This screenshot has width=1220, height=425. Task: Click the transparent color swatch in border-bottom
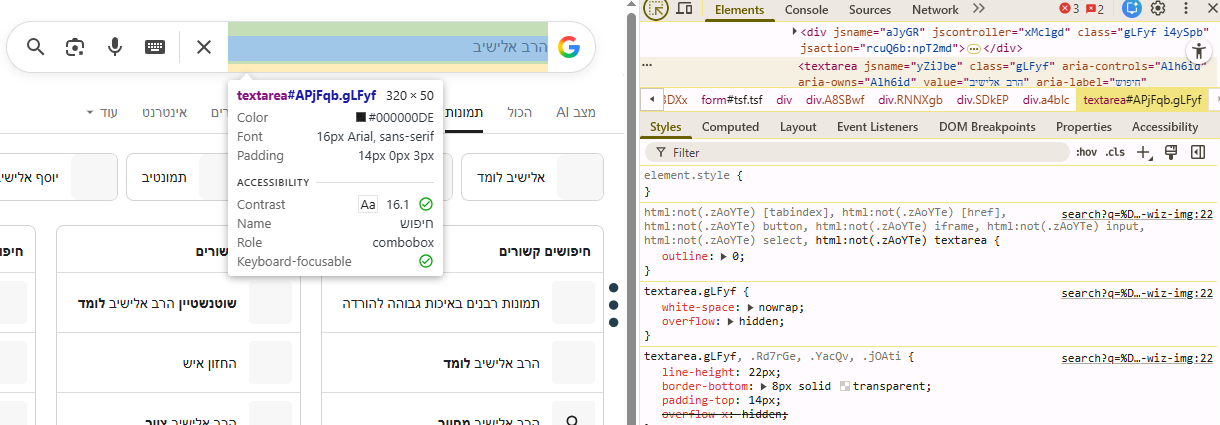pyautogui.click(x=846, y=385)
